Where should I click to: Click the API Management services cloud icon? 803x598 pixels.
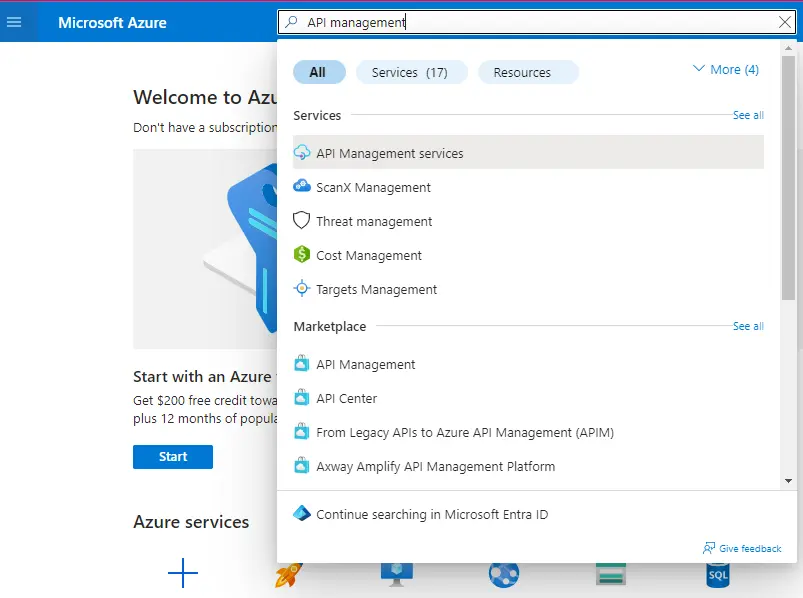pyautogui.click(x=302, y=153)
